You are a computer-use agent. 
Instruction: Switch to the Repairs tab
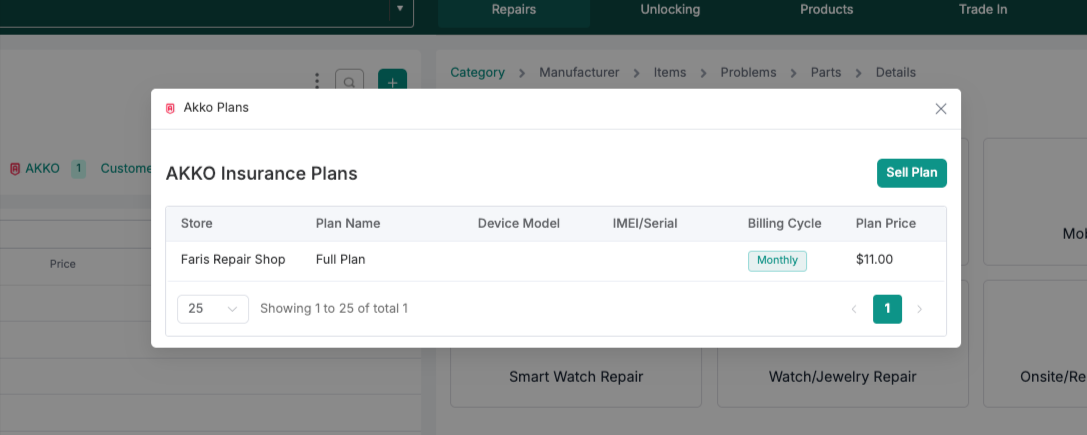514,10
